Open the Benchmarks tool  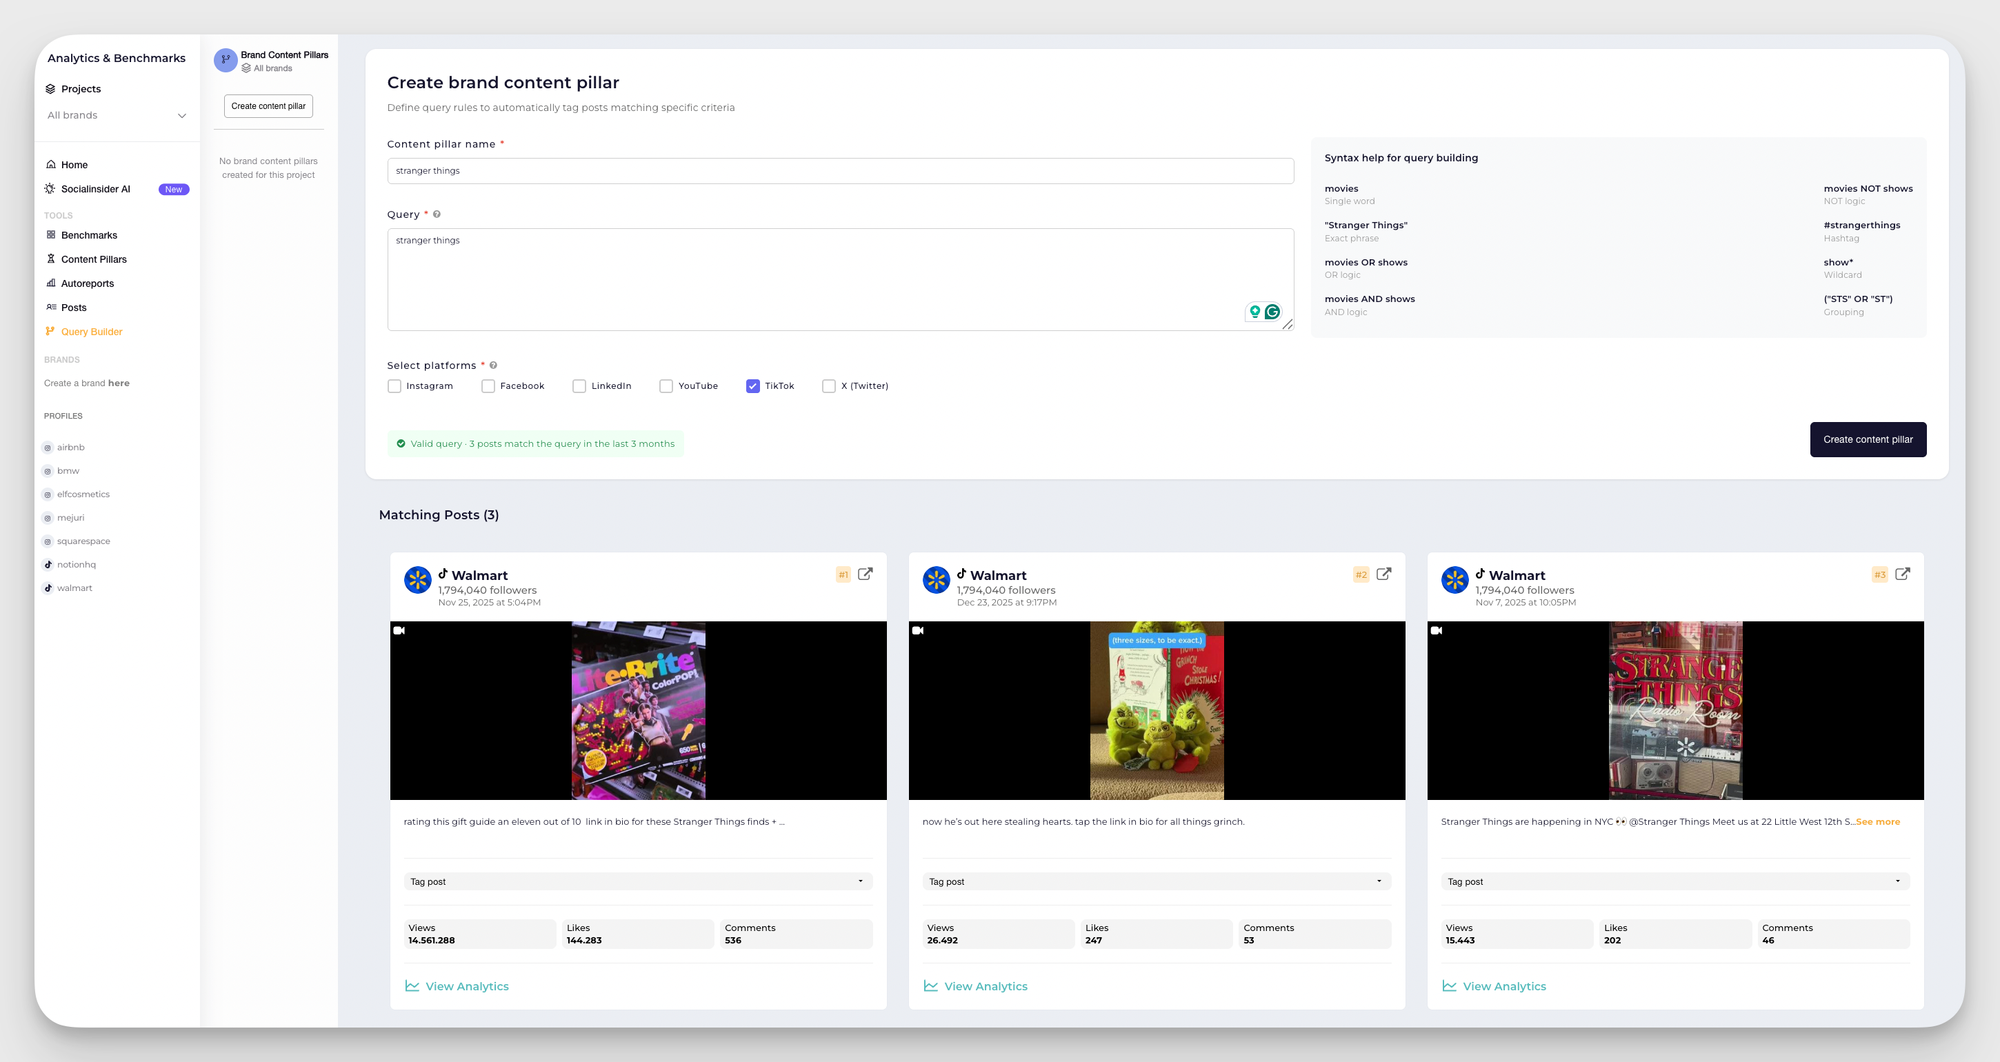88,235
